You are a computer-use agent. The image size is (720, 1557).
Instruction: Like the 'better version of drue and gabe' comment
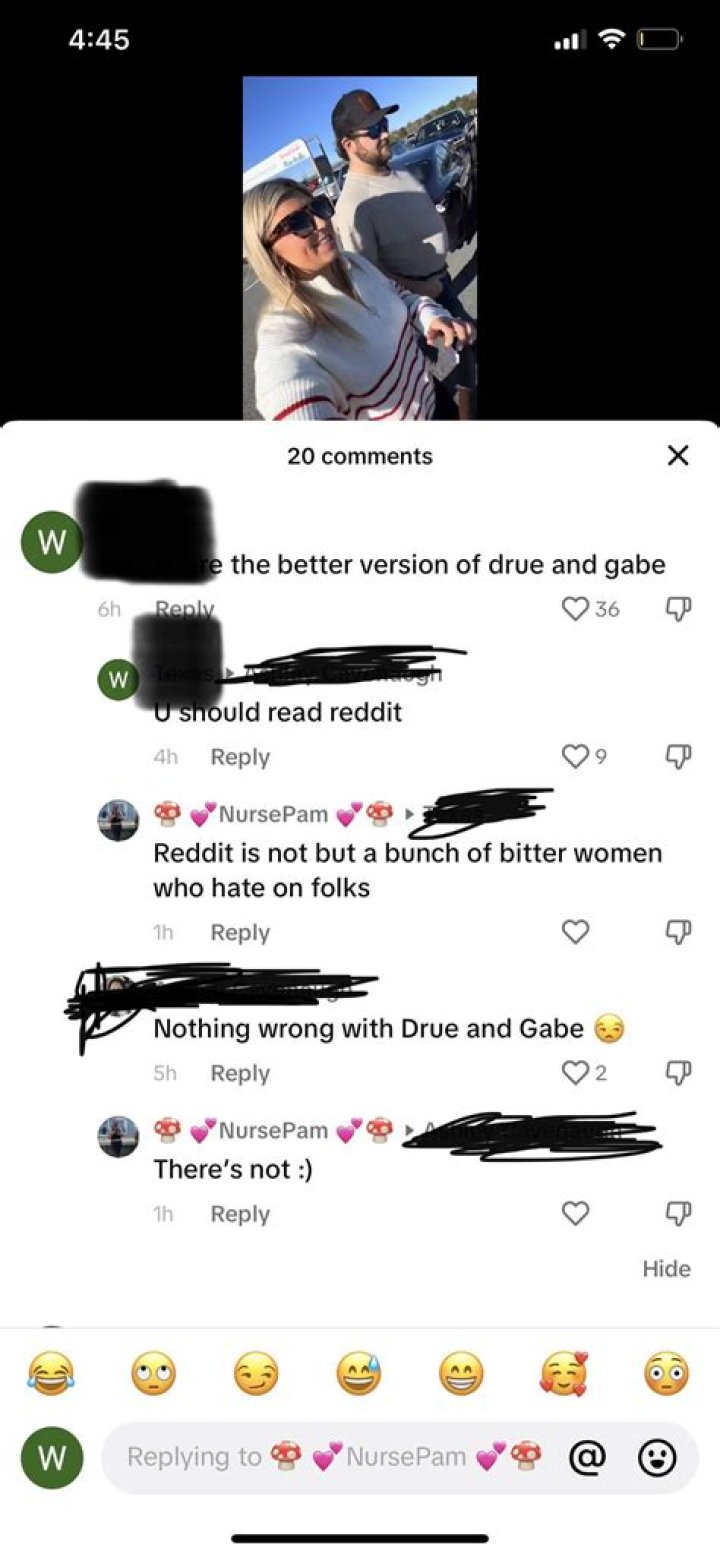tap(576, 609)
